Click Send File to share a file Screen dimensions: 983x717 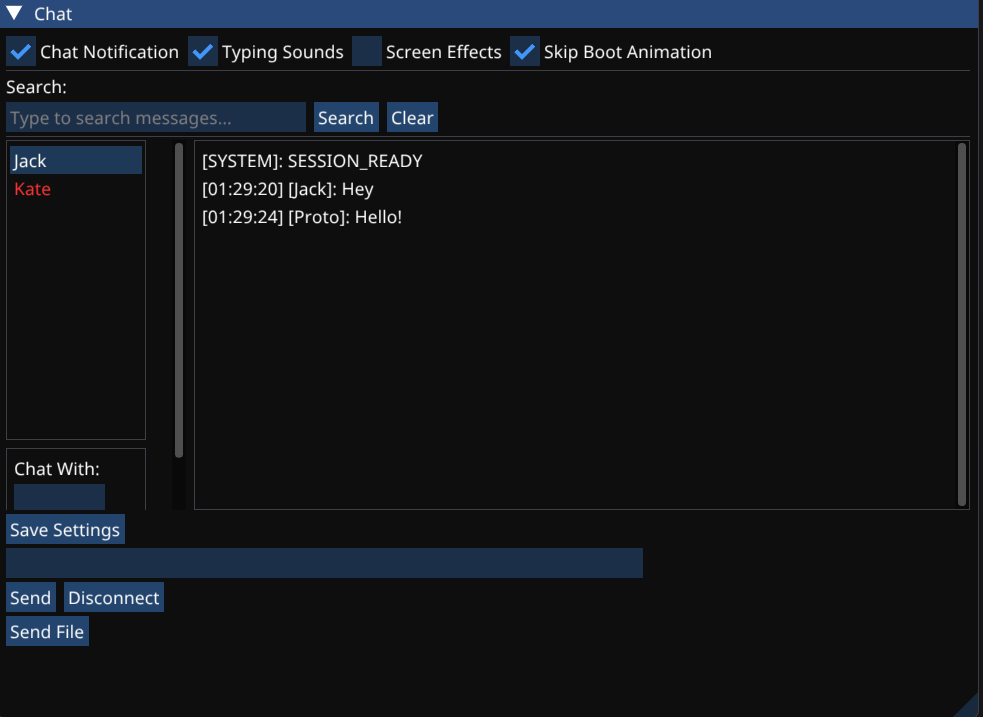46,631
